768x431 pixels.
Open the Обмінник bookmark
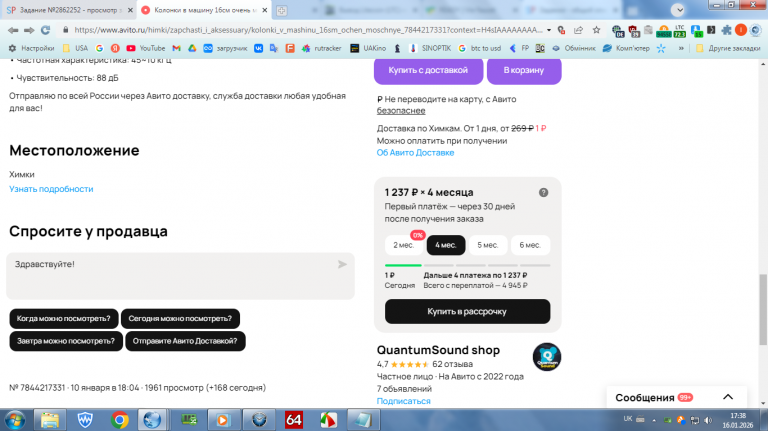coord(574,48)
